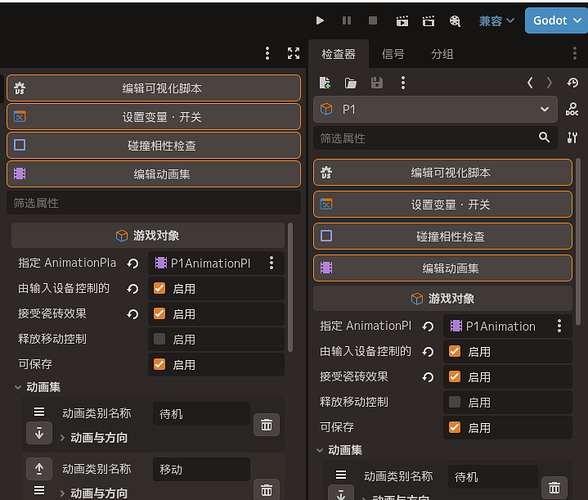Delete 移动 animation entry in left panel

click(267, 489)
